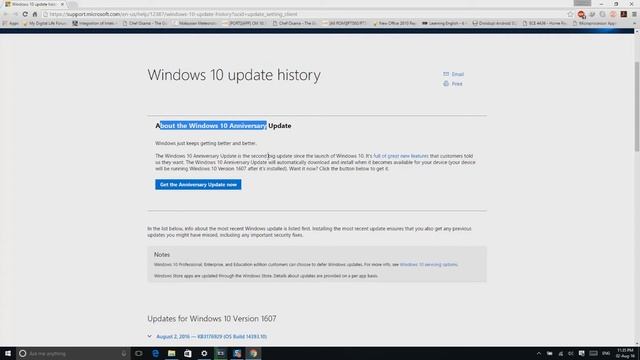Open Action Center notifications icon
The width and height of the screenshot is (640, 360).
581,353
